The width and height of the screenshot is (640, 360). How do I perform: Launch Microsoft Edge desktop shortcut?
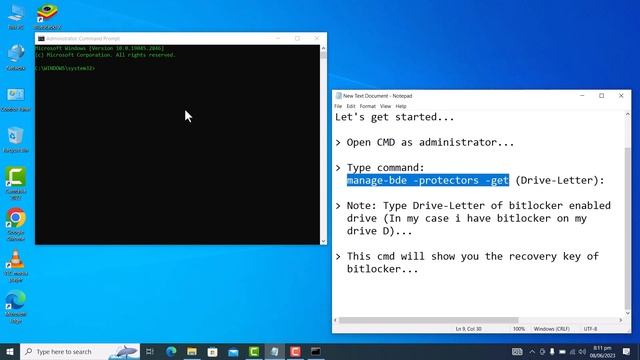coord(16,307)
